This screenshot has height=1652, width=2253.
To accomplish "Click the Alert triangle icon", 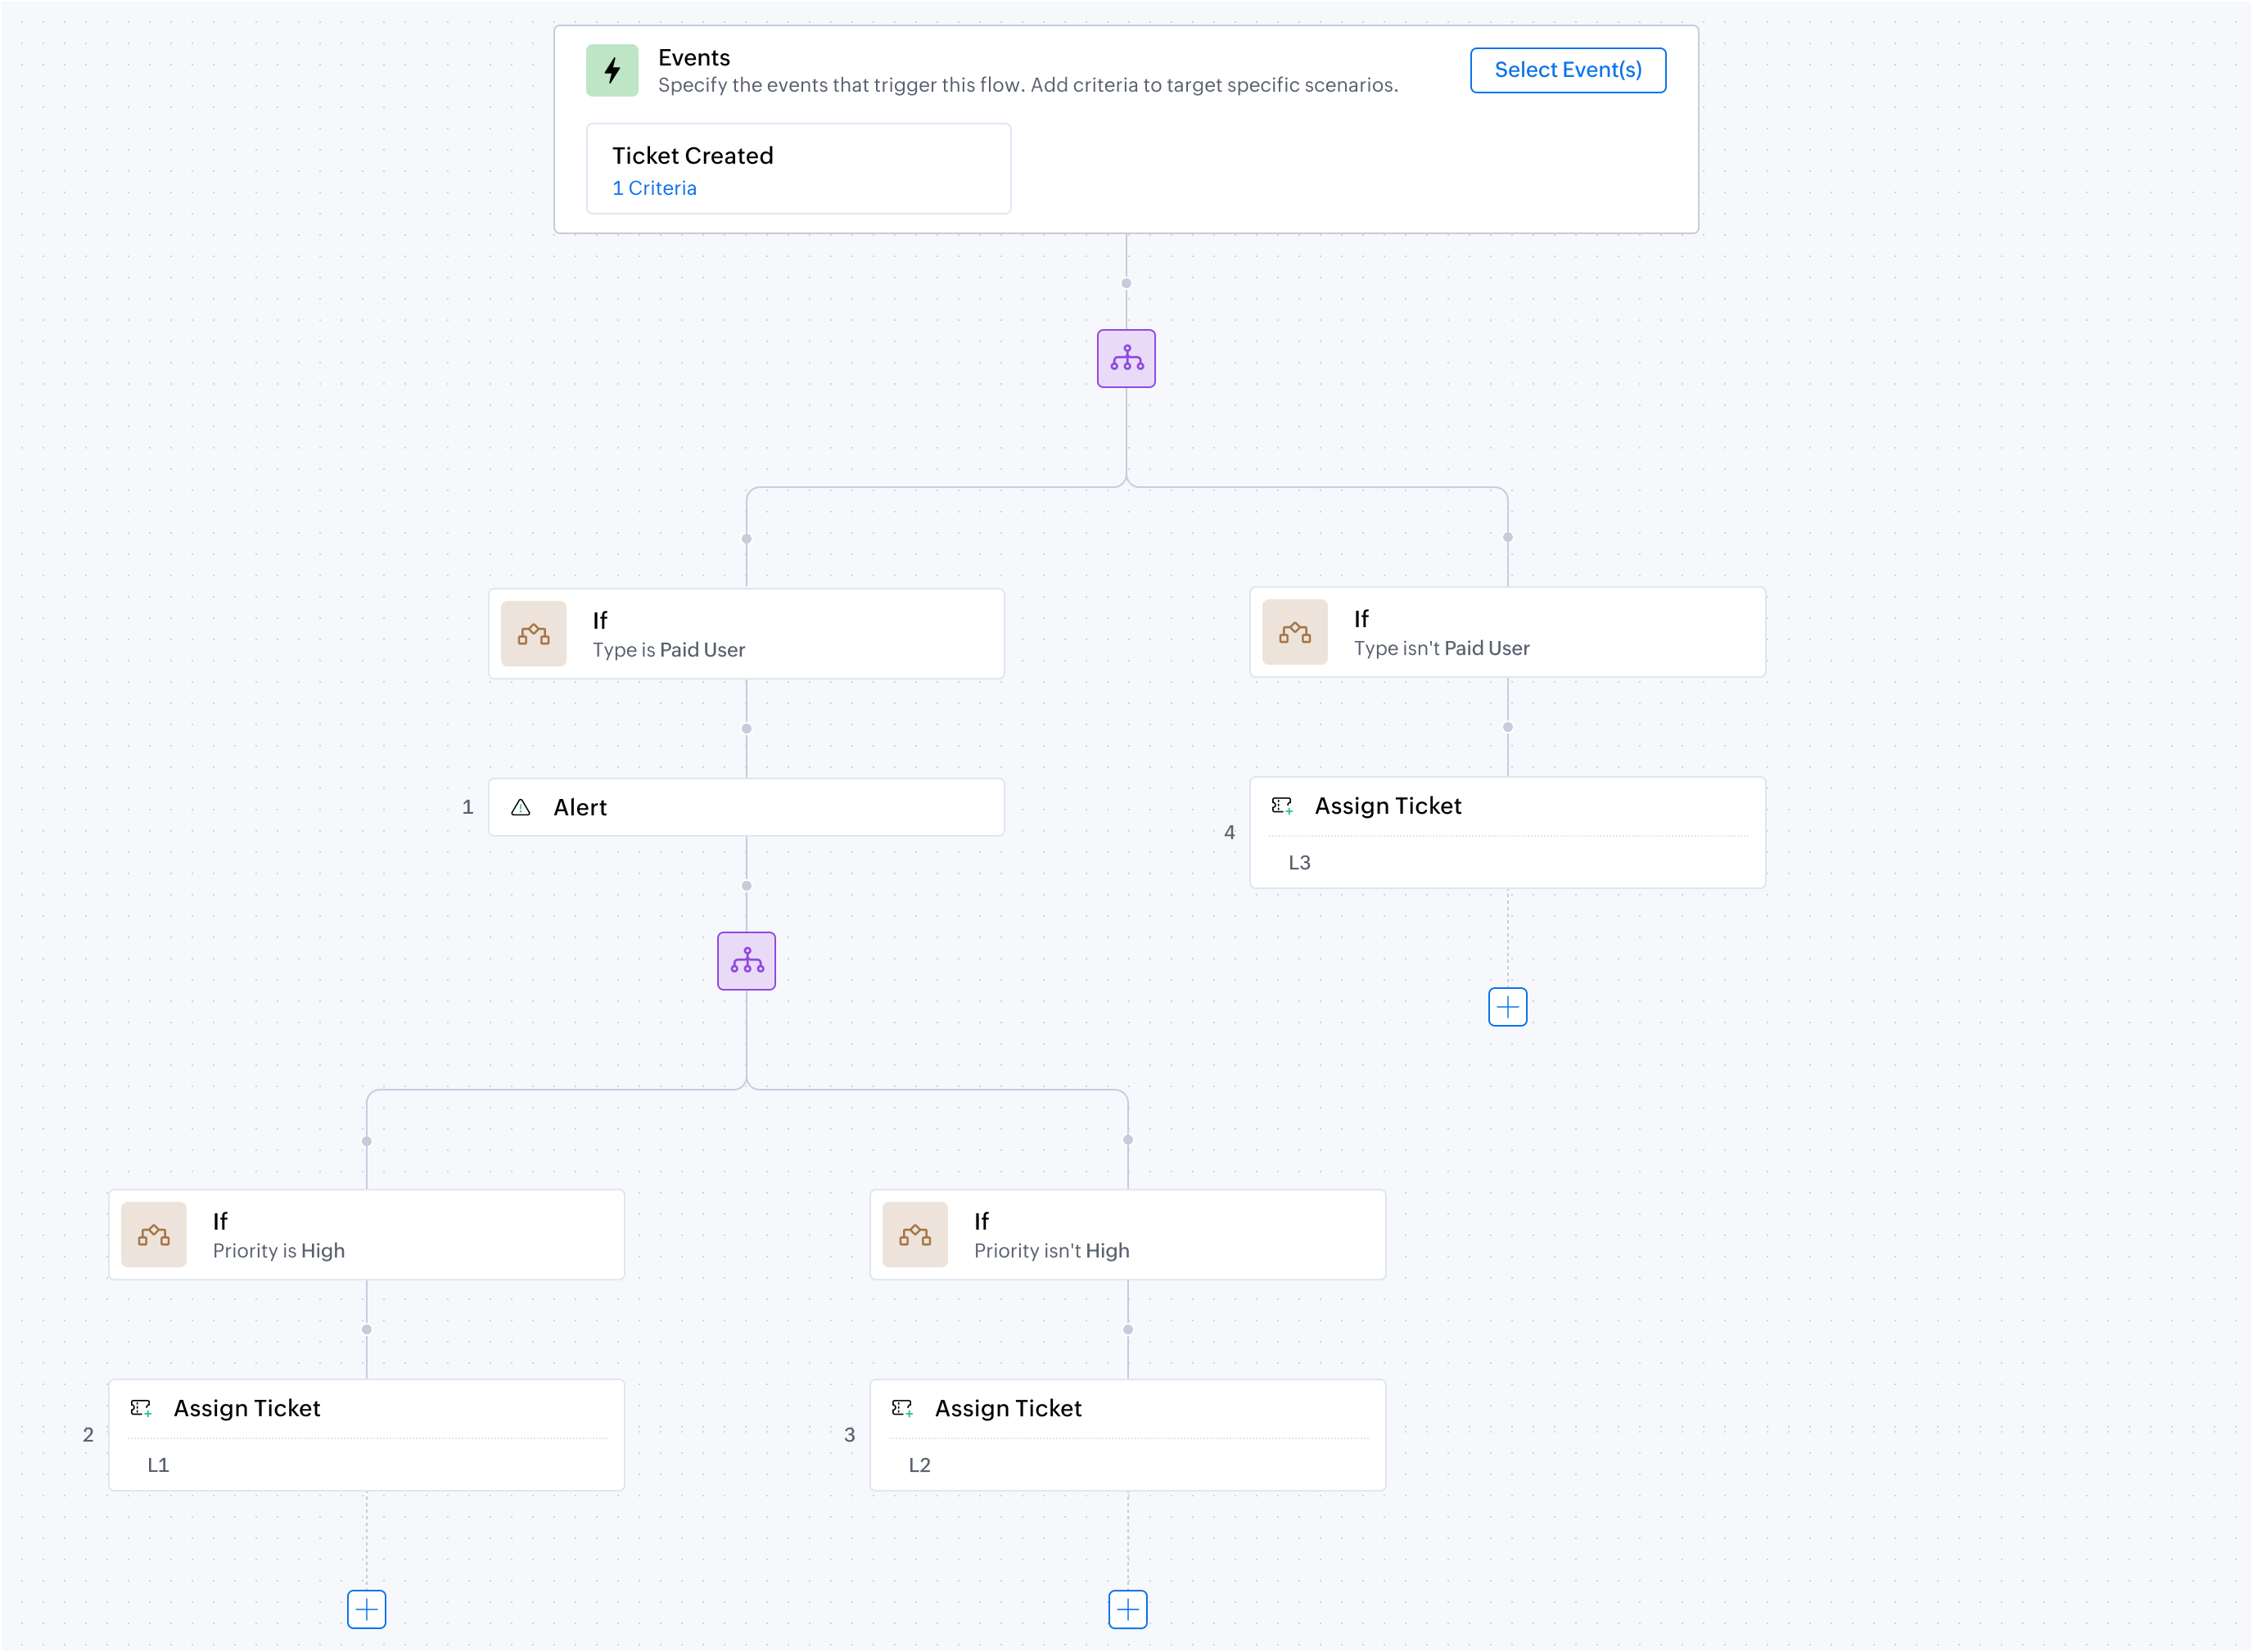I will pos(520,807).
